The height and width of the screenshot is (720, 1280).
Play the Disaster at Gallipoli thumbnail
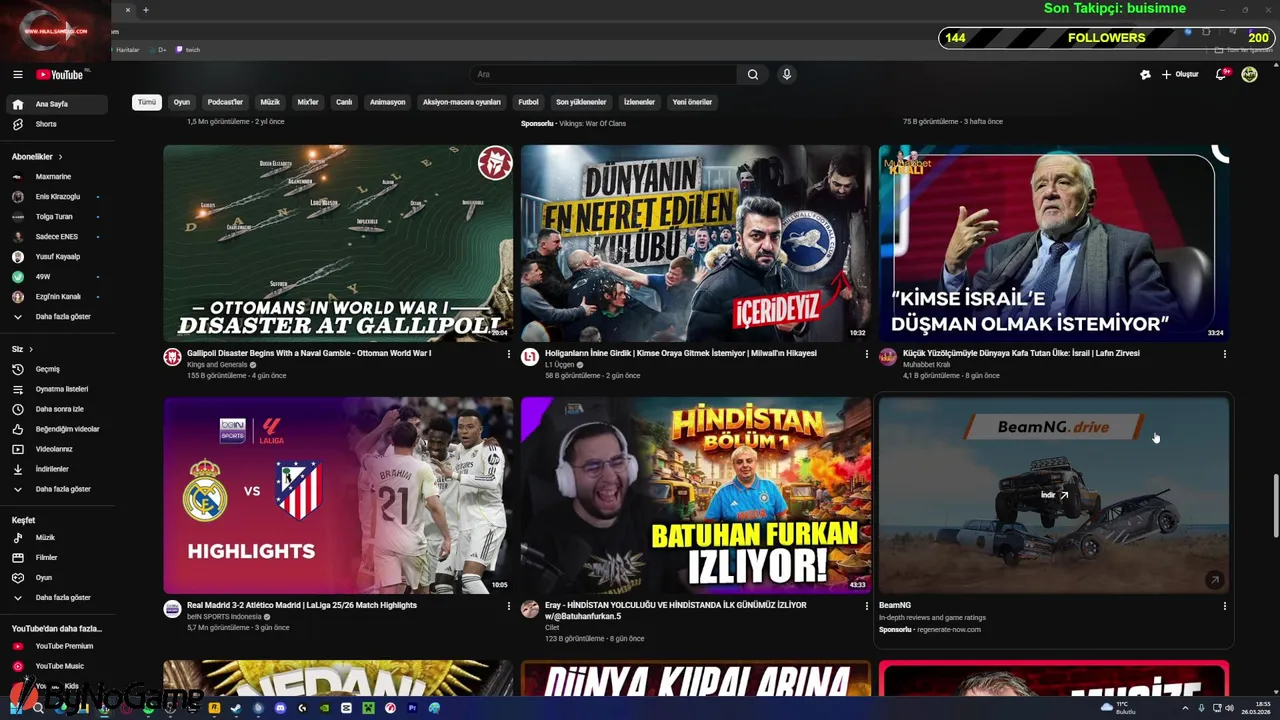tap(338, 243)
